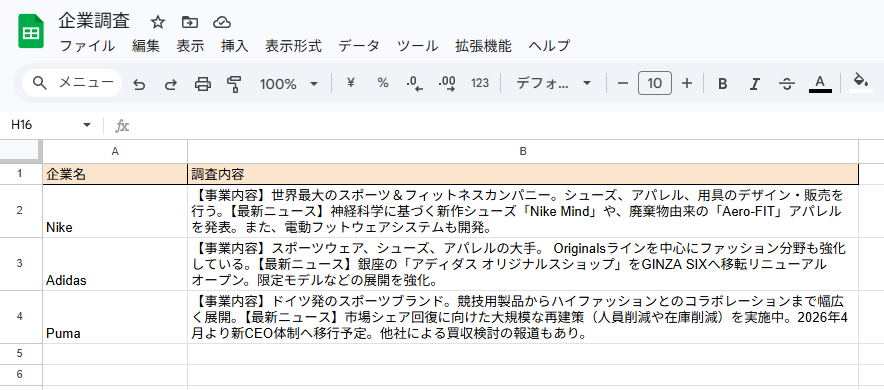This screenshot has width=884, height=390.
Task: Open the 123 number formats menu
Action: (480, 83)
